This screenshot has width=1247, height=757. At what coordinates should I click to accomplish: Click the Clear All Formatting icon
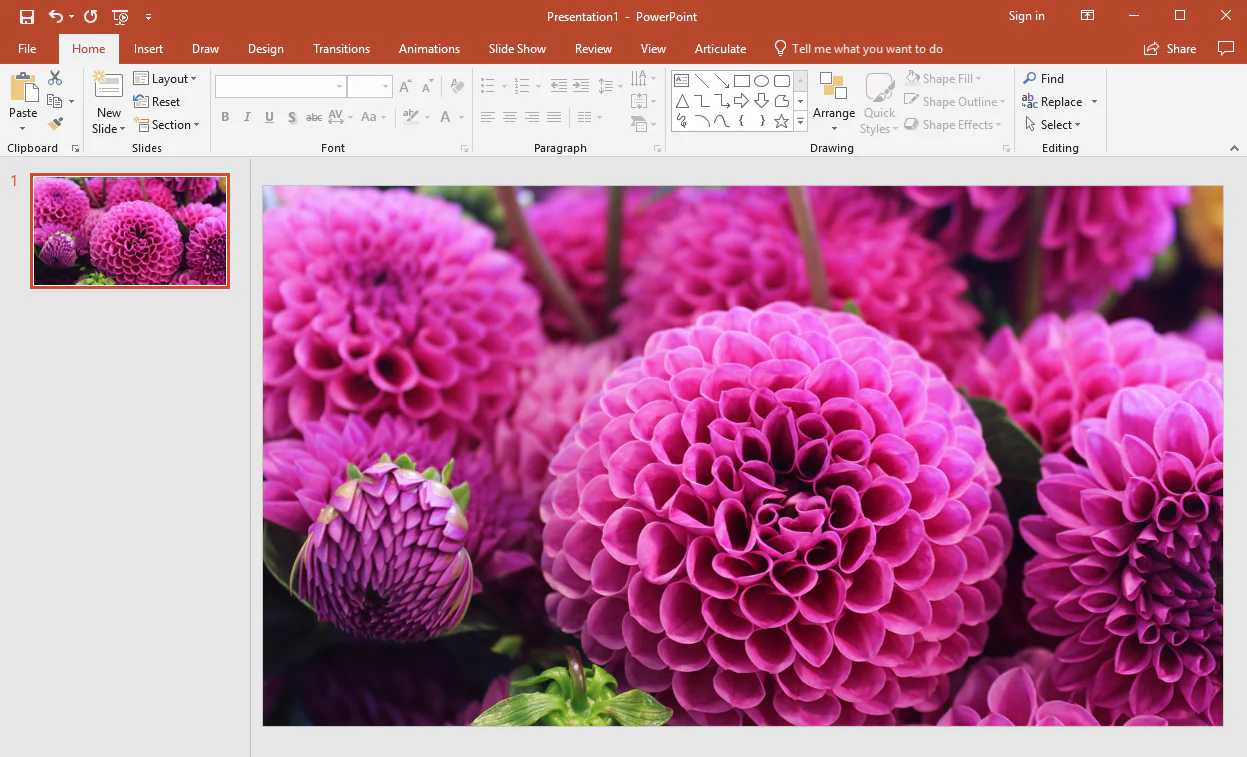click(457, 87)
